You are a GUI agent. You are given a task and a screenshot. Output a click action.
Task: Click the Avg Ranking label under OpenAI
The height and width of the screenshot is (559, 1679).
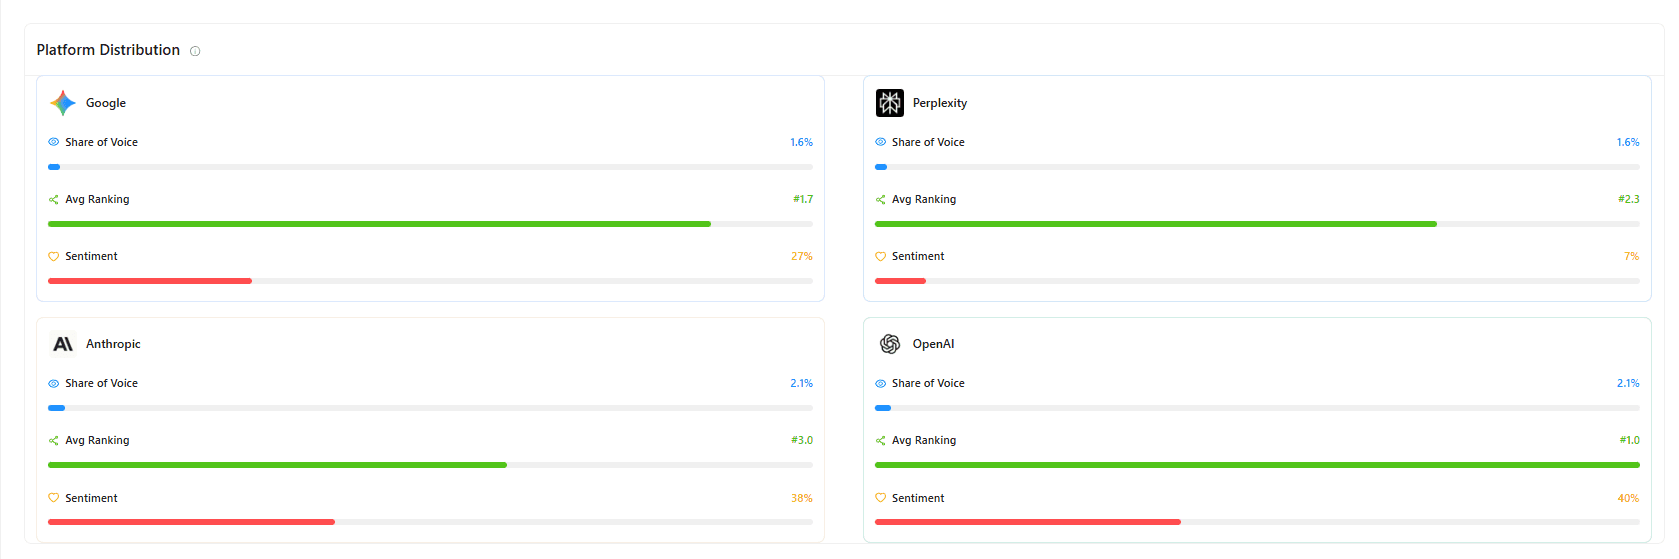click(924, 440)
